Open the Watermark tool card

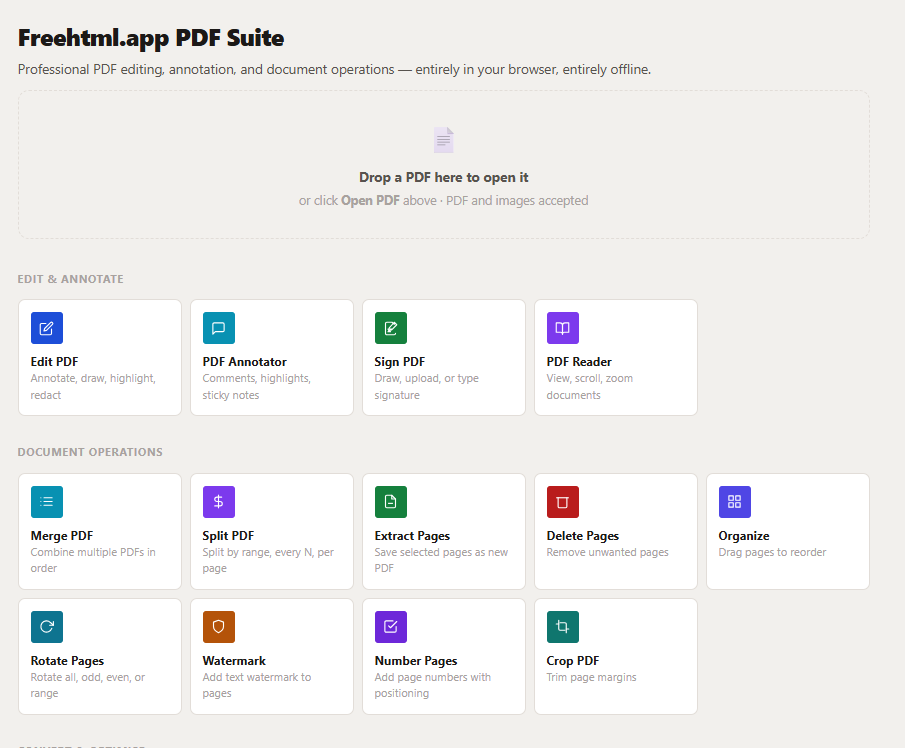272,656
